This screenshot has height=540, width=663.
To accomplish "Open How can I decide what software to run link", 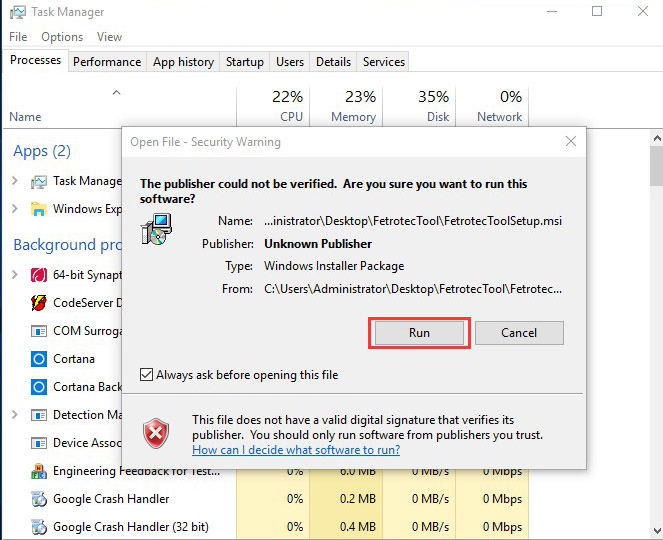I will (296, 450).
